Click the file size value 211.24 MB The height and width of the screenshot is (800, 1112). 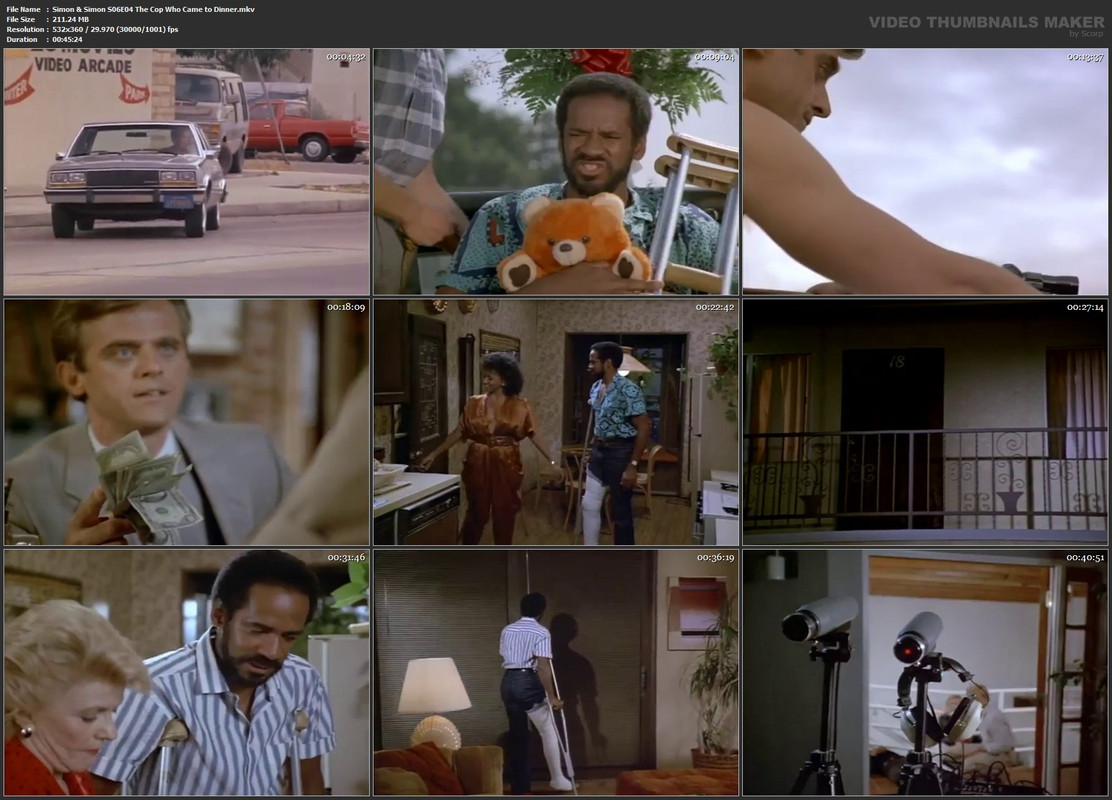pyautogui.click(x=70, y=19)
